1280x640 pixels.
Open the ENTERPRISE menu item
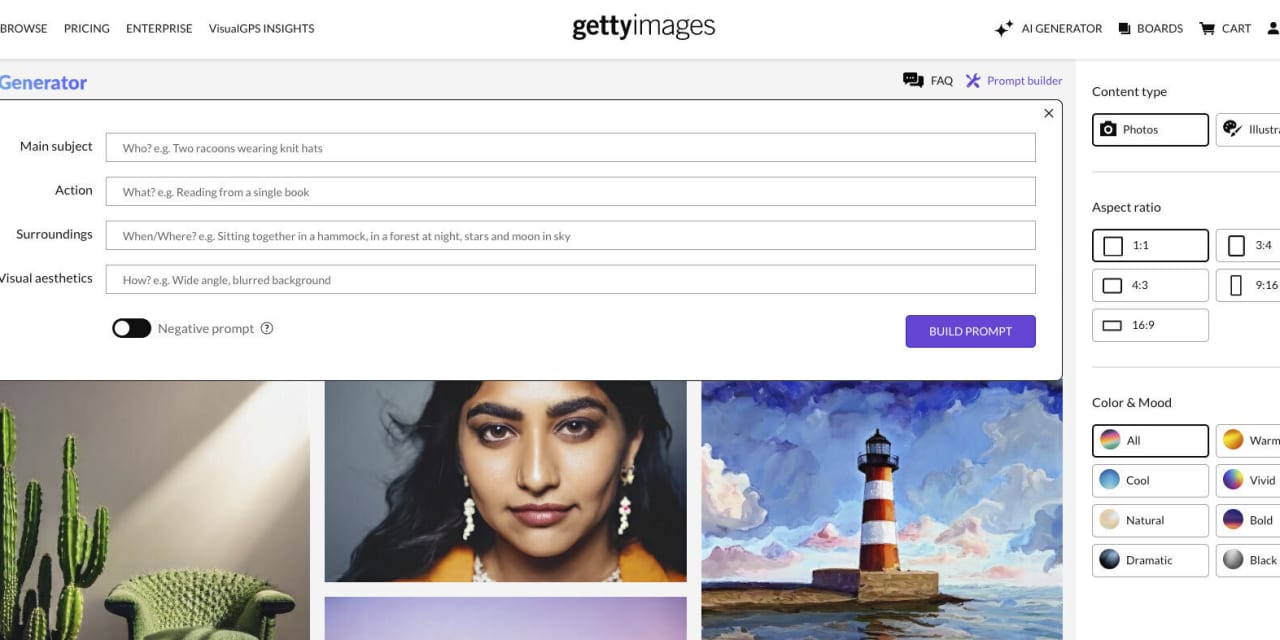[159, 29]
